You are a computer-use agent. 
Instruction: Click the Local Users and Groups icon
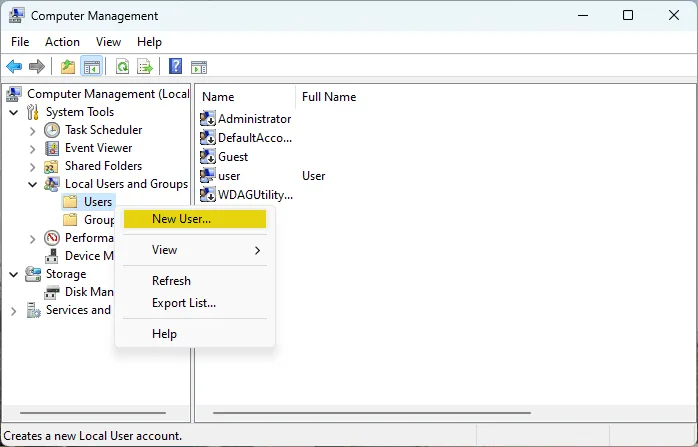coord(52,184)
